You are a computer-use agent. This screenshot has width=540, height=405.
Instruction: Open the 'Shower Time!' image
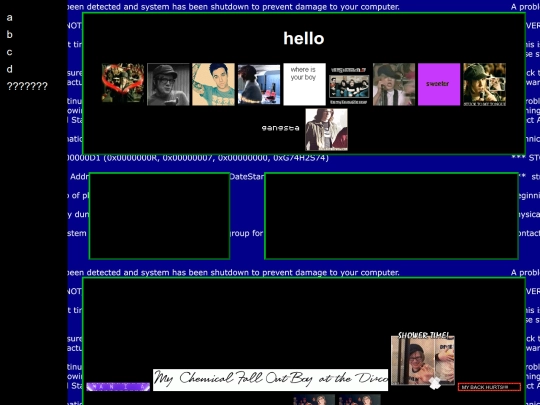pos(423,360)
